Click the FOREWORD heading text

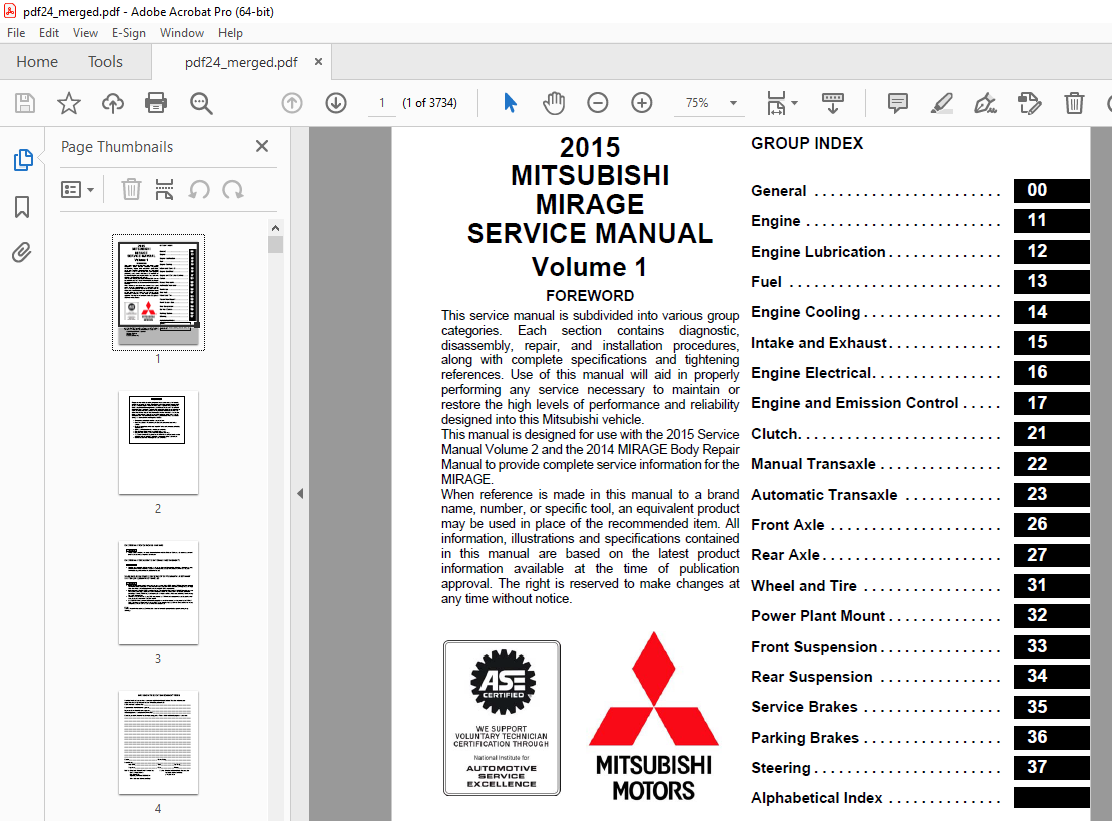[x=590, y=296]
